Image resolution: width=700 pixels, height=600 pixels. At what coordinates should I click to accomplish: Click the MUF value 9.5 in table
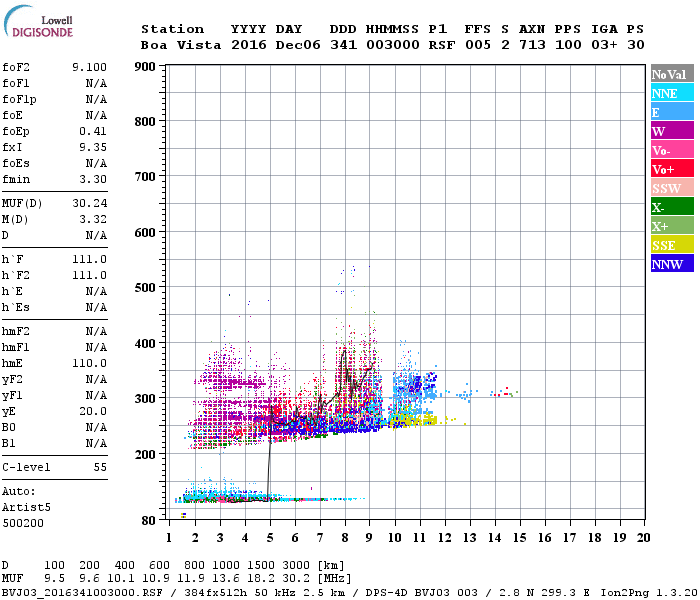click(54, 579)
